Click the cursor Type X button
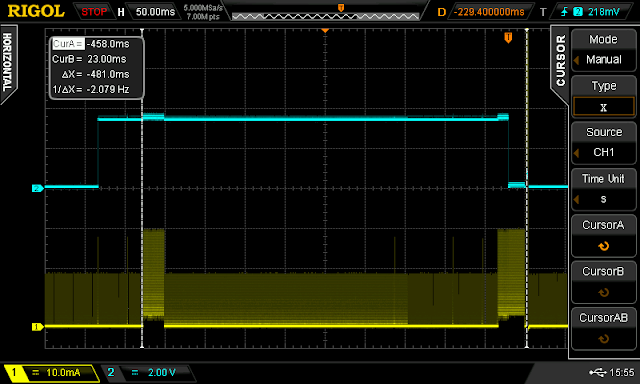640x384 pixels. point(603,96)
